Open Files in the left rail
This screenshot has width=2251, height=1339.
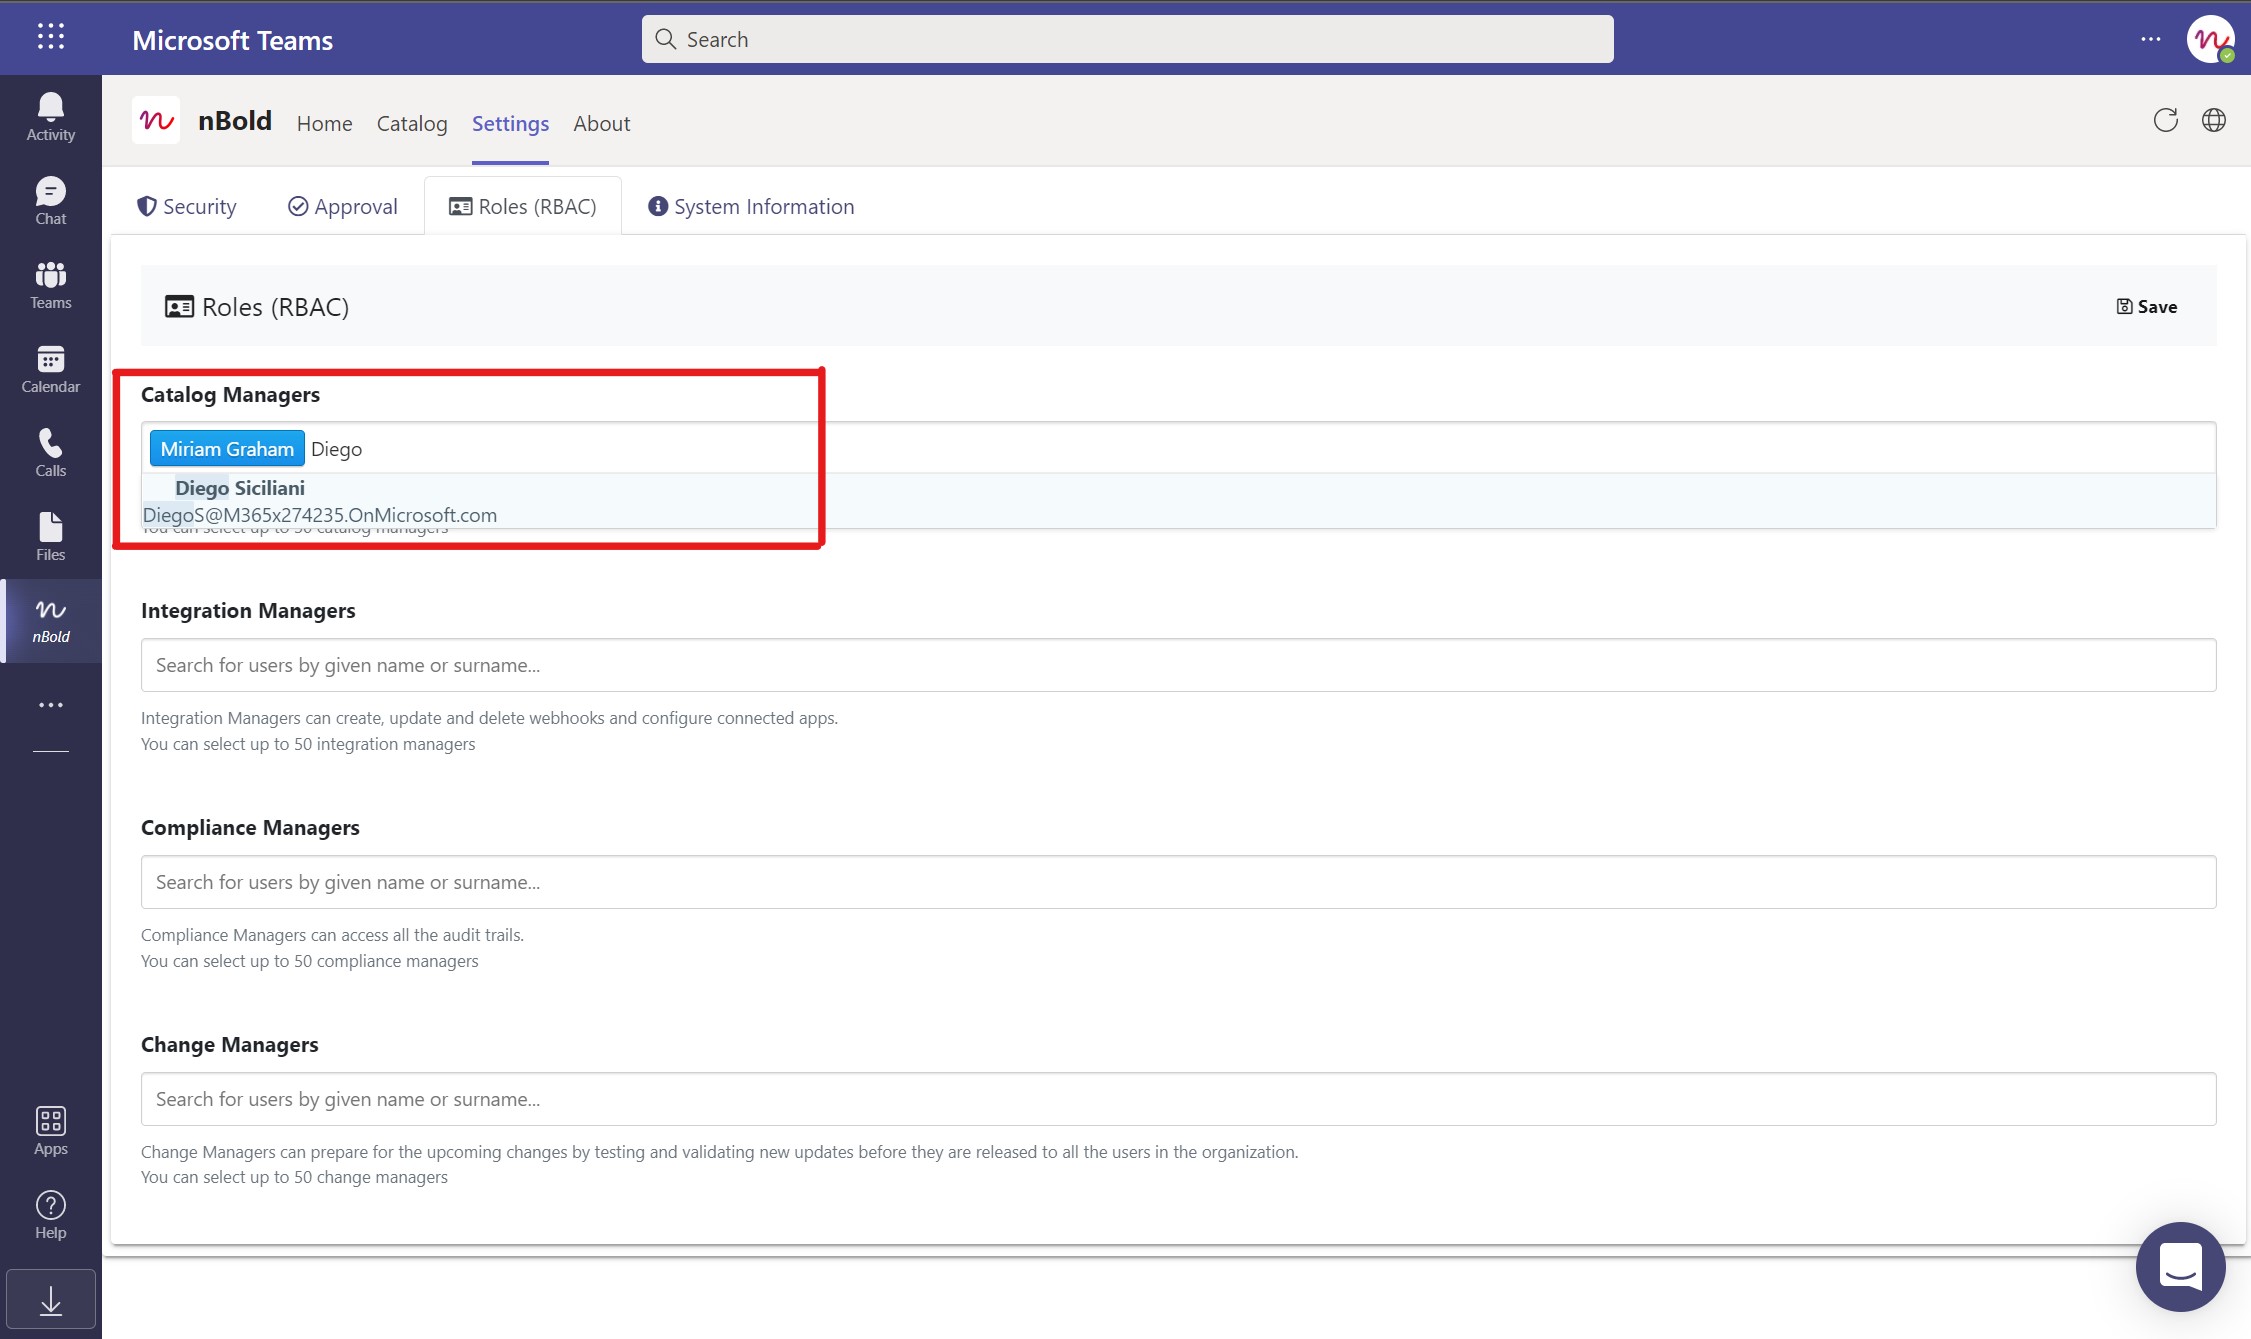coord(50,537)
